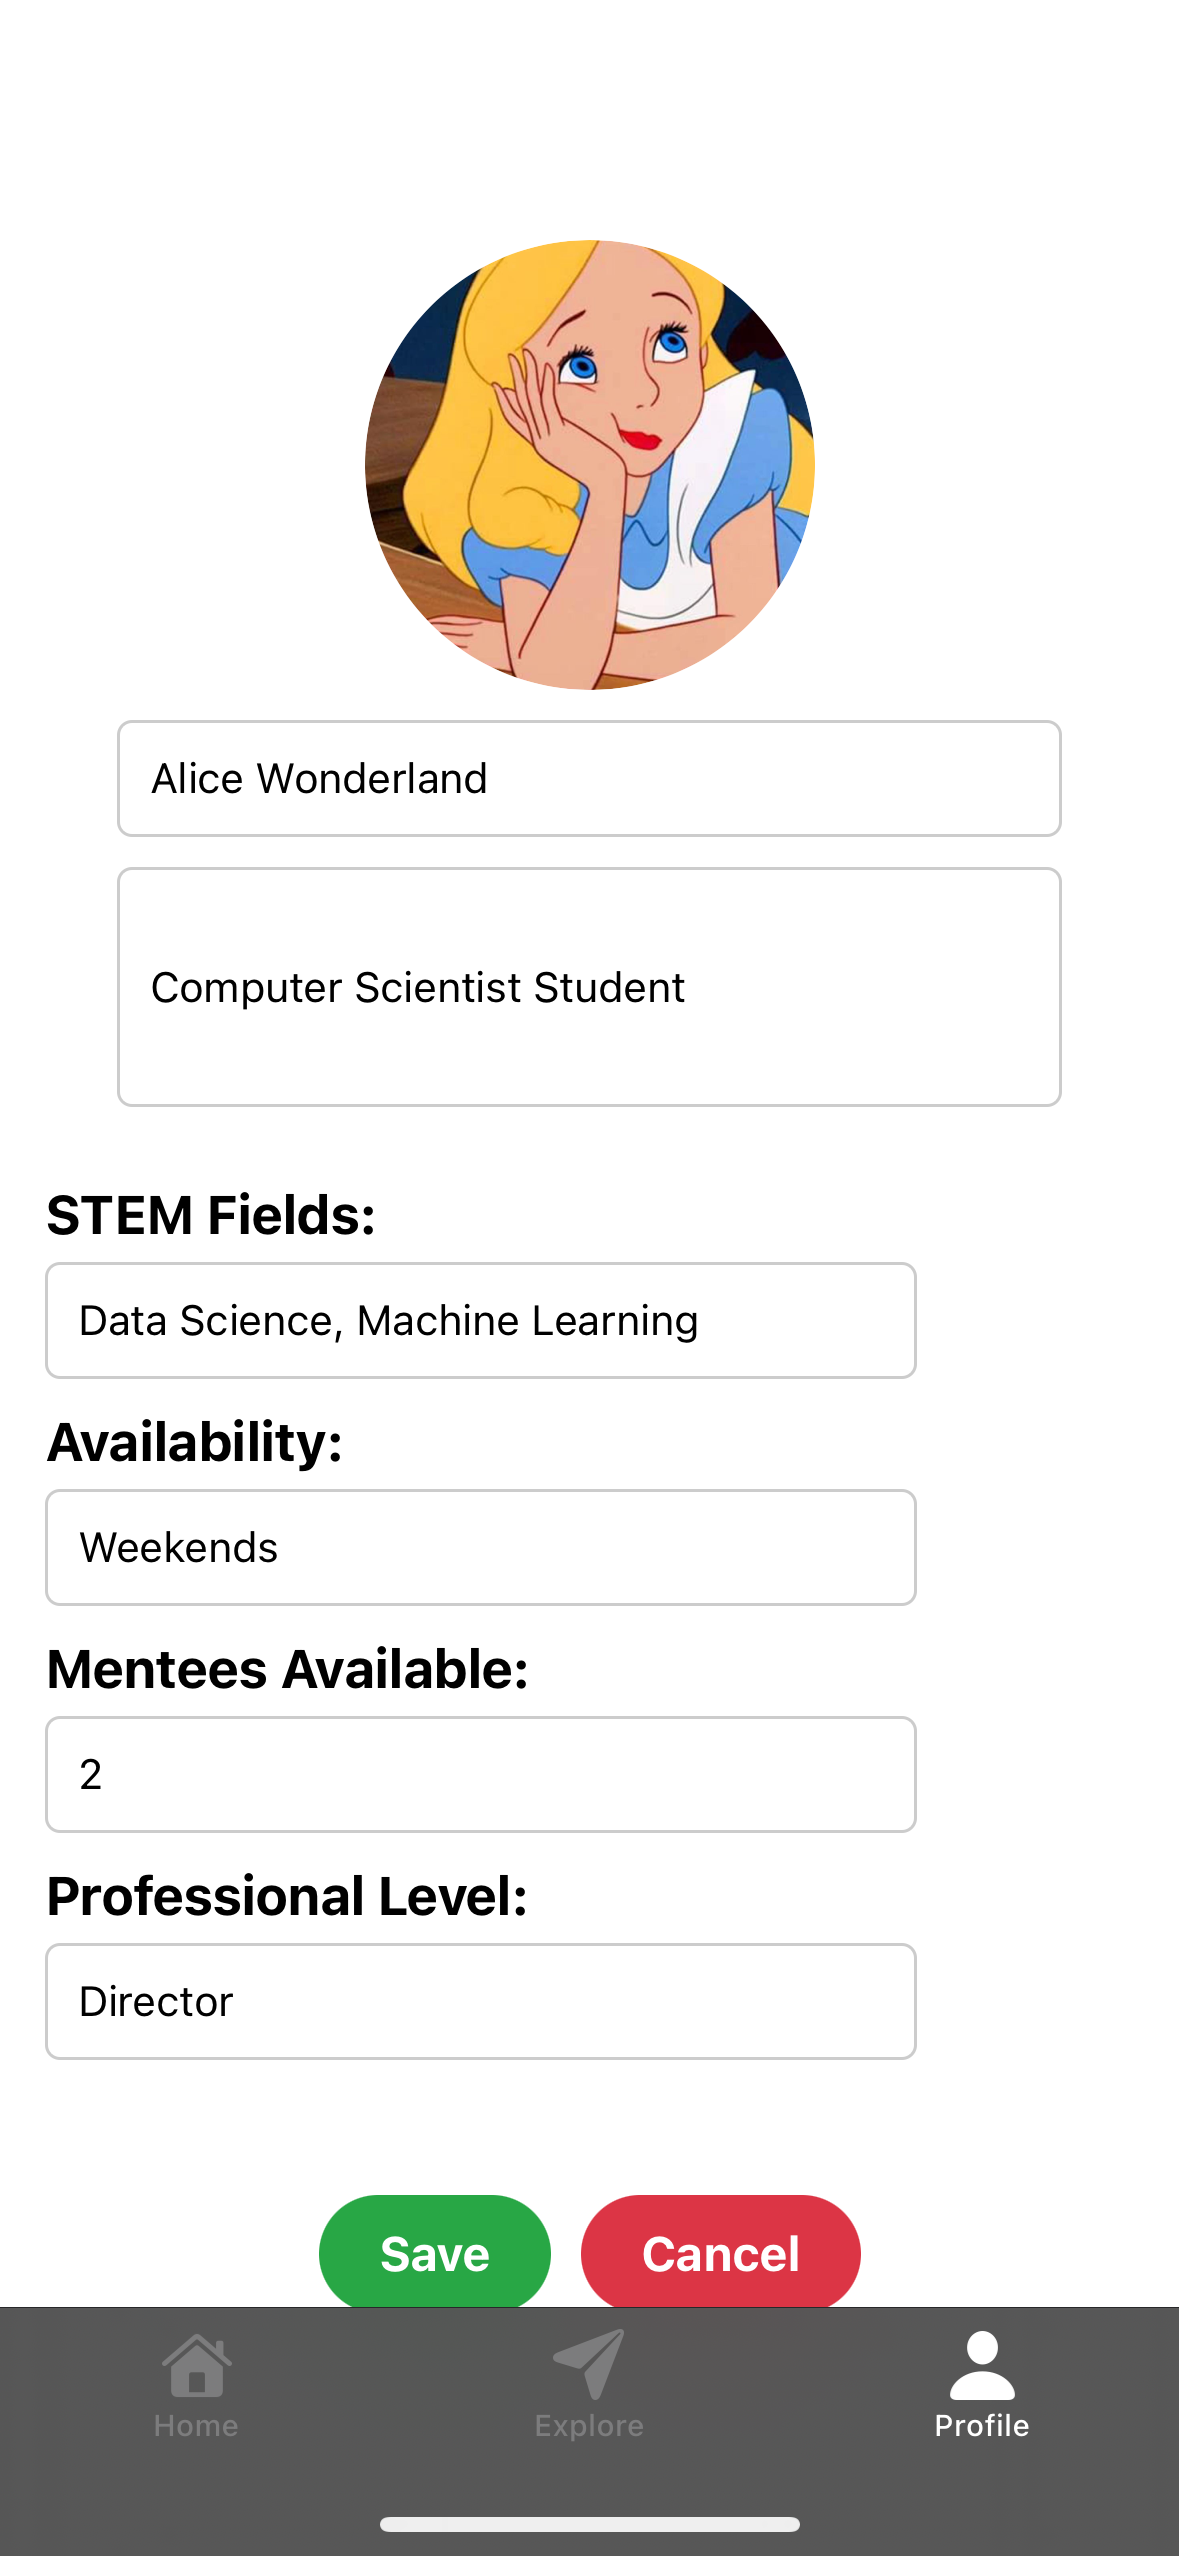
Task: Tap the bottom home indicator bar
Action: click(x=589, y=2525)
